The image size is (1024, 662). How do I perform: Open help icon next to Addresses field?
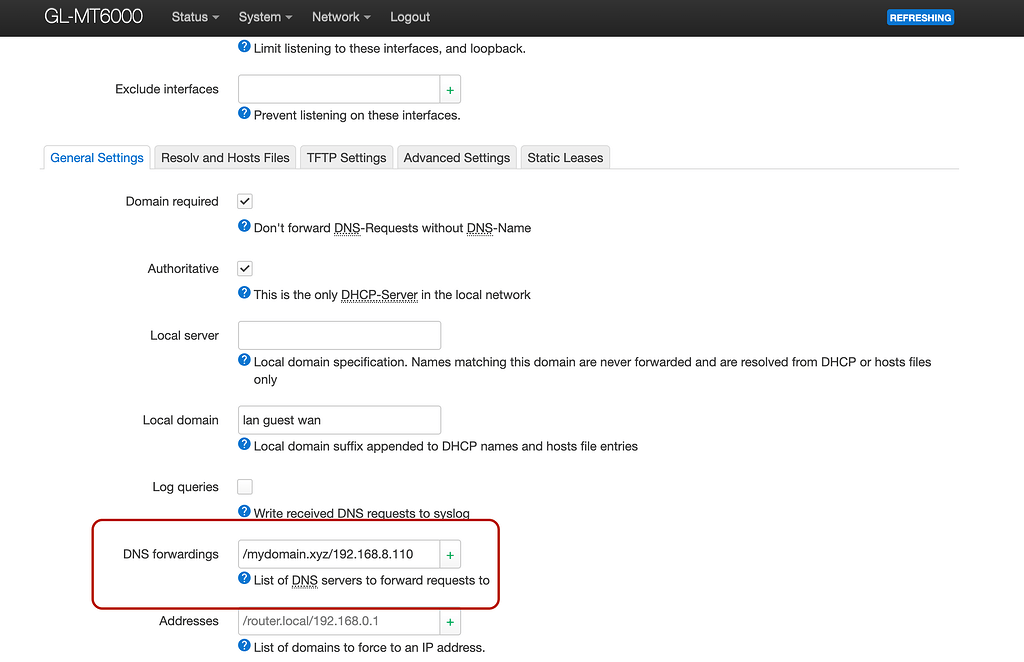[243, 647]
